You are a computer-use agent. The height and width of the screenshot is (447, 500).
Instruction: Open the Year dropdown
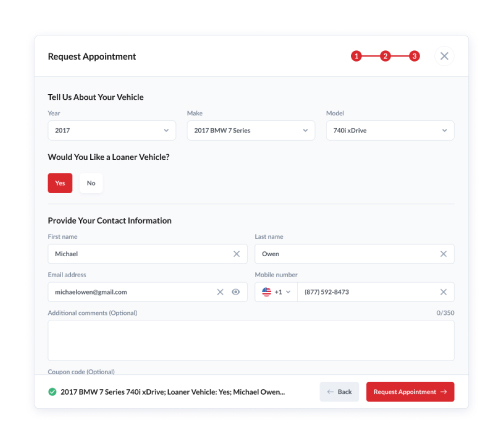coord(112,130)
